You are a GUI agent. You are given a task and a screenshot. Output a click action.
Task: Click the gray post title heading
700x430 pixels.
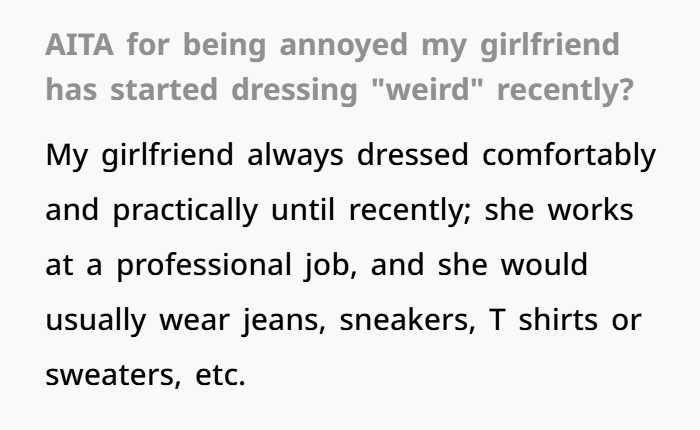[x=332, y=68]
